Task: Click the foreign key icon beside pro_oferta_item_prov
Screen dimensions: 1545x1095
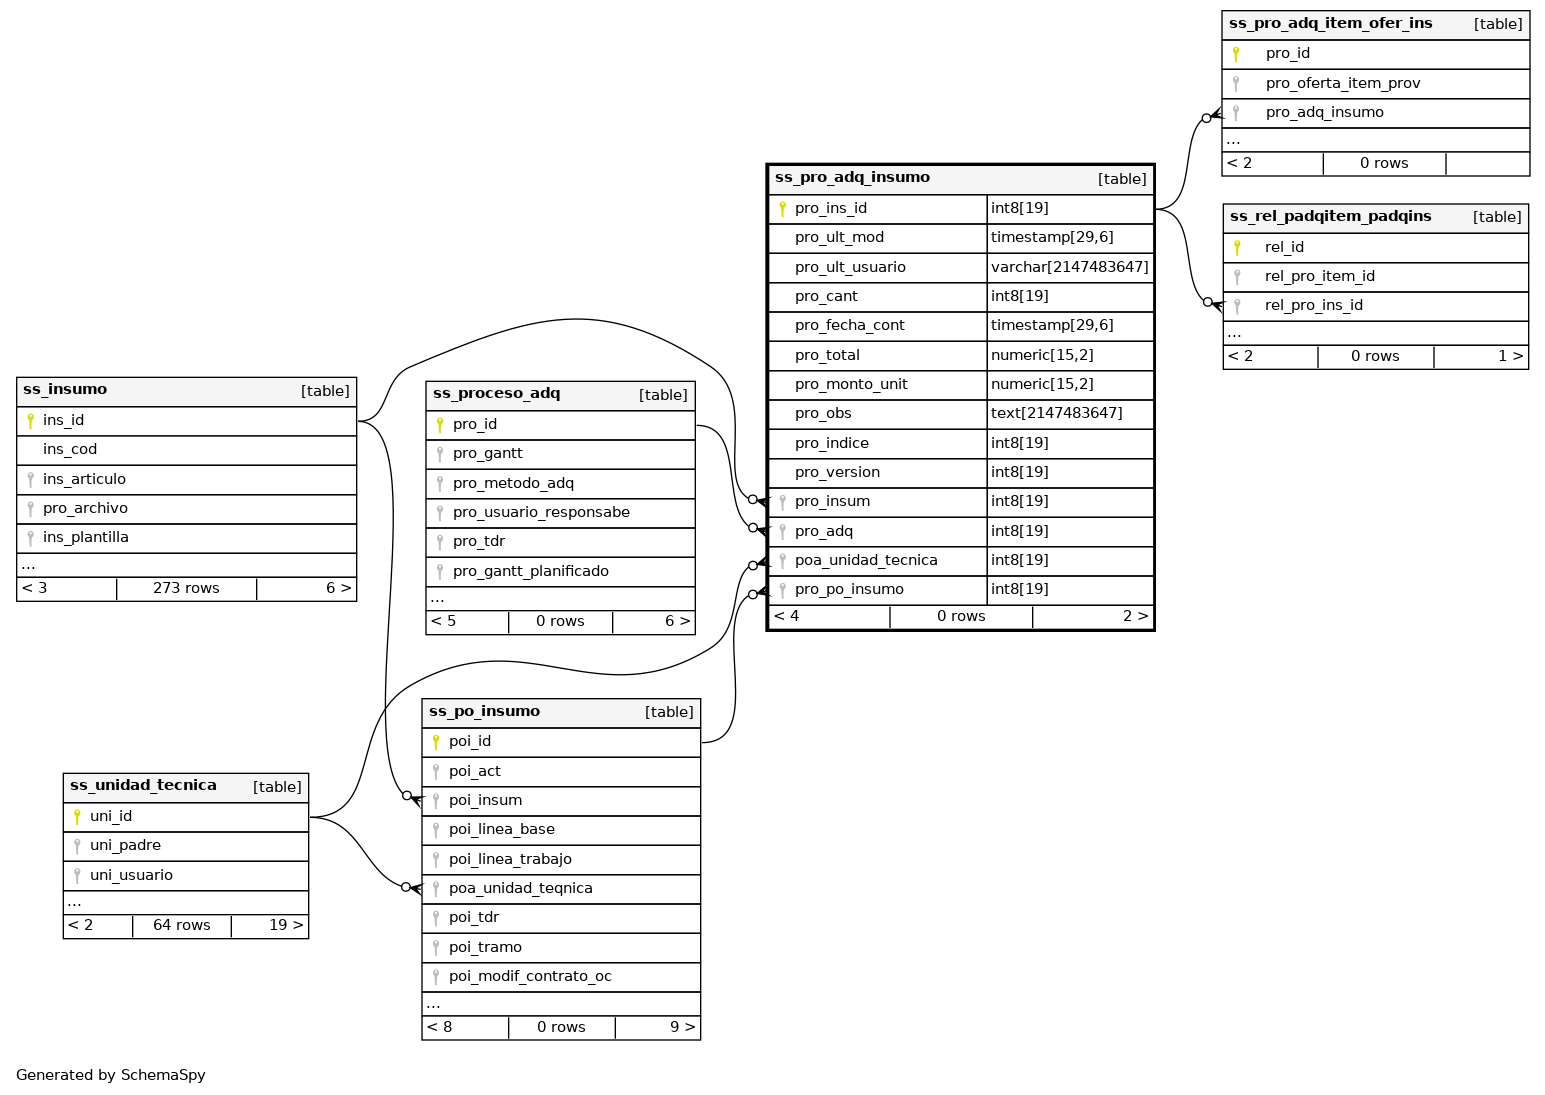Action: click(x=1236, y=84)
